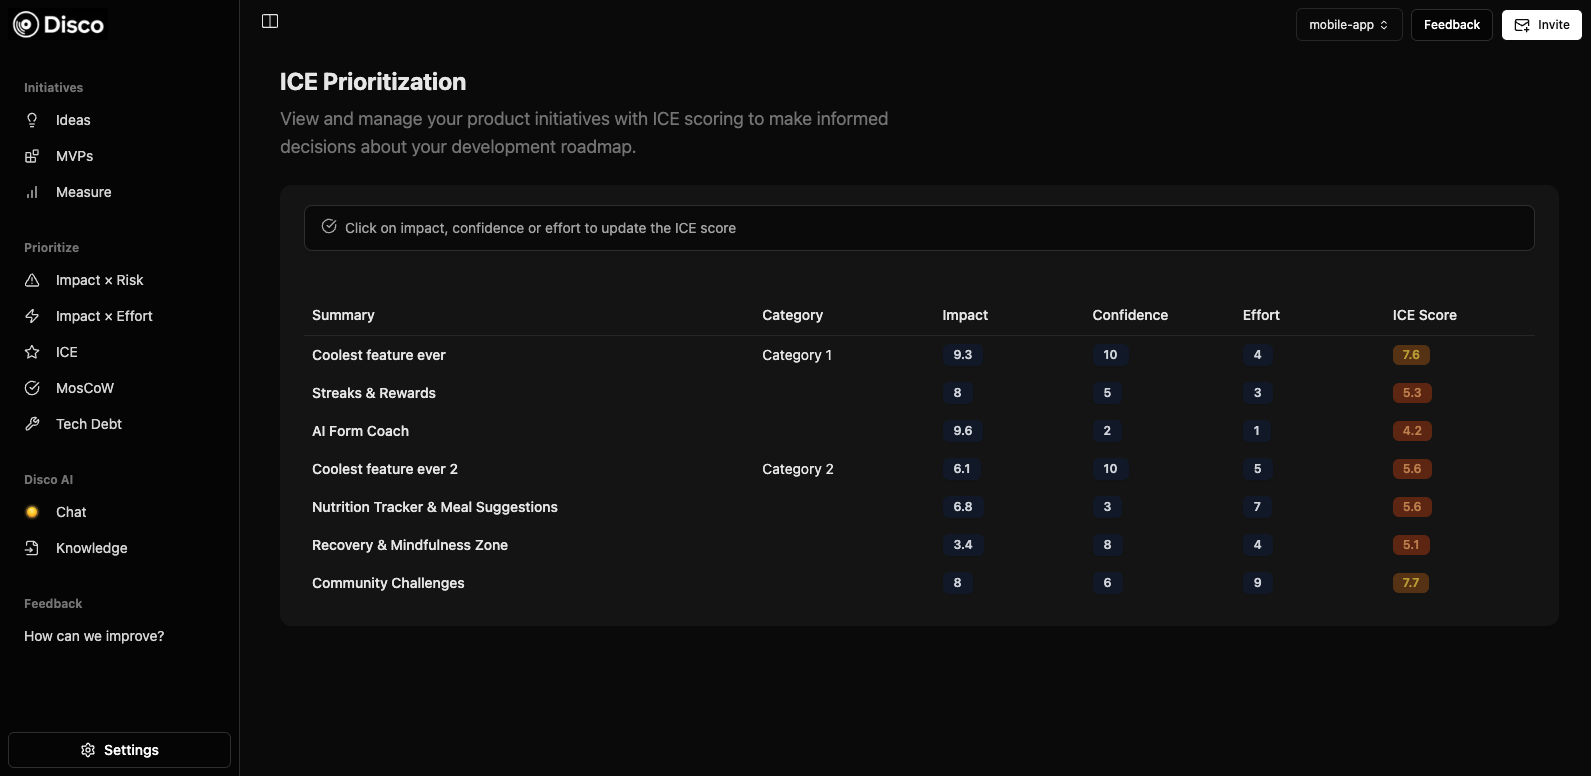Screen dimensions: 1591x776
Task: Click the ICE star icon
Action: 32,352
